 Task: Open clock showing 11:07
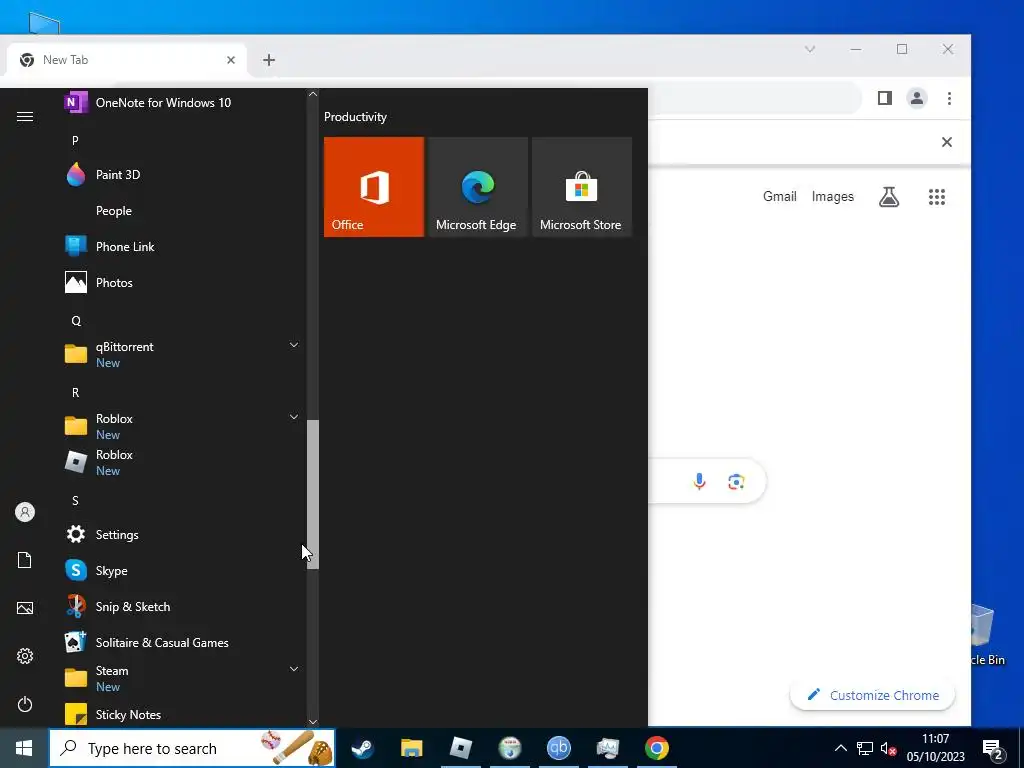point(935,748)
